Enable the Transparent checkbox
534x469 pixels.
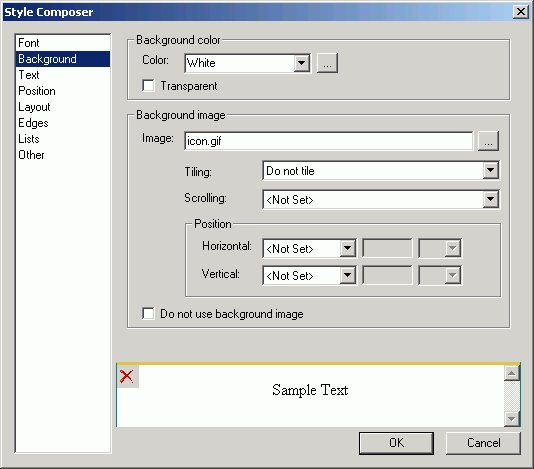148,85
